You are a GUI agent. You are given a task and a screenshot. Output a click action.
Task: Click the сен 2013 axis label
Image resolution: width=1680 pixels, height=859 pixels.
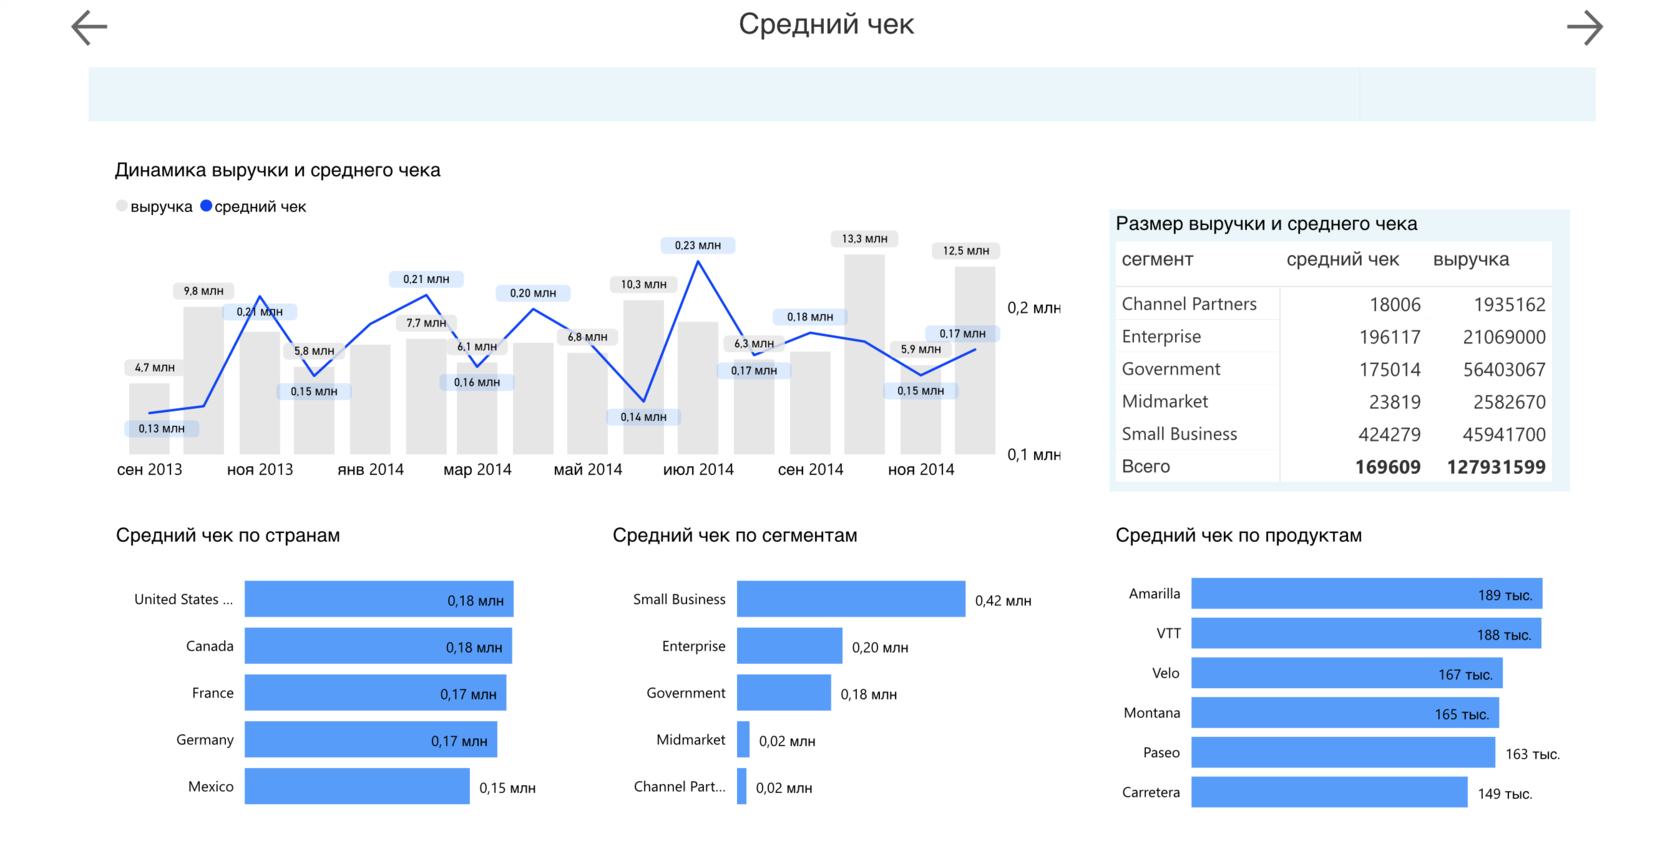[149, 470]
